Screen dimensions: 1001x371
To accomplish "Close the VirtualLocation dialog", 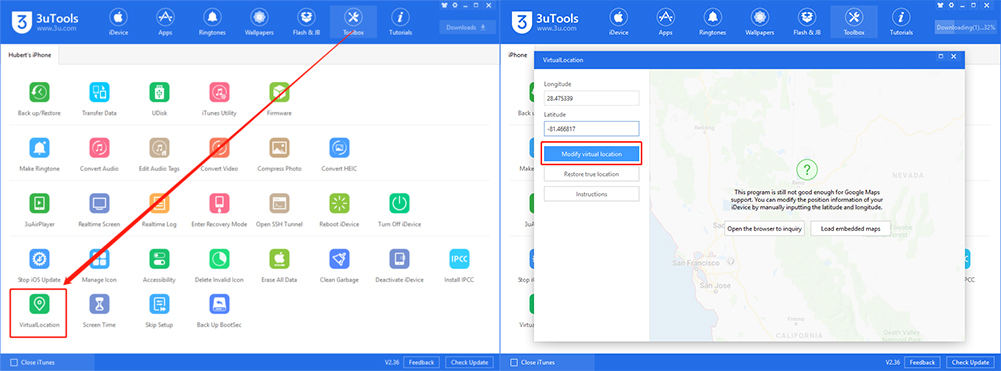I will (x=954, y=57).
